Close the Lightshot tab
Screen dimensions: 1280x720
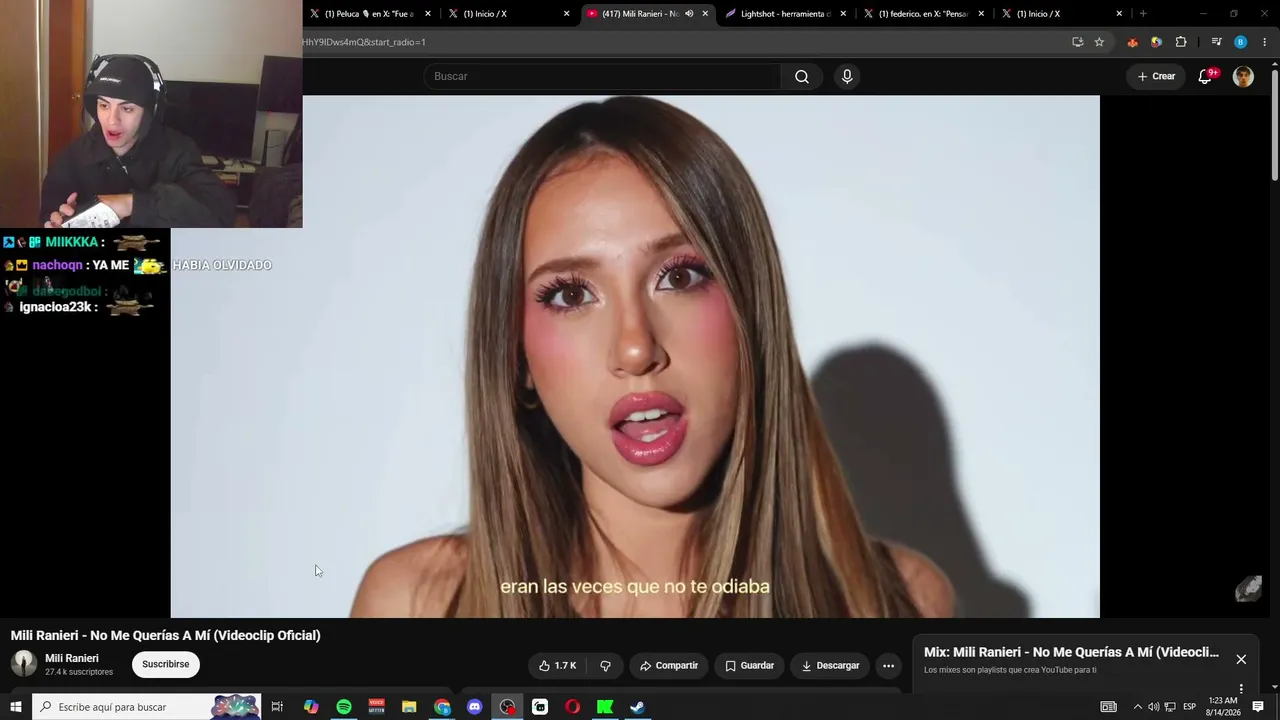(x=843, y=14)
